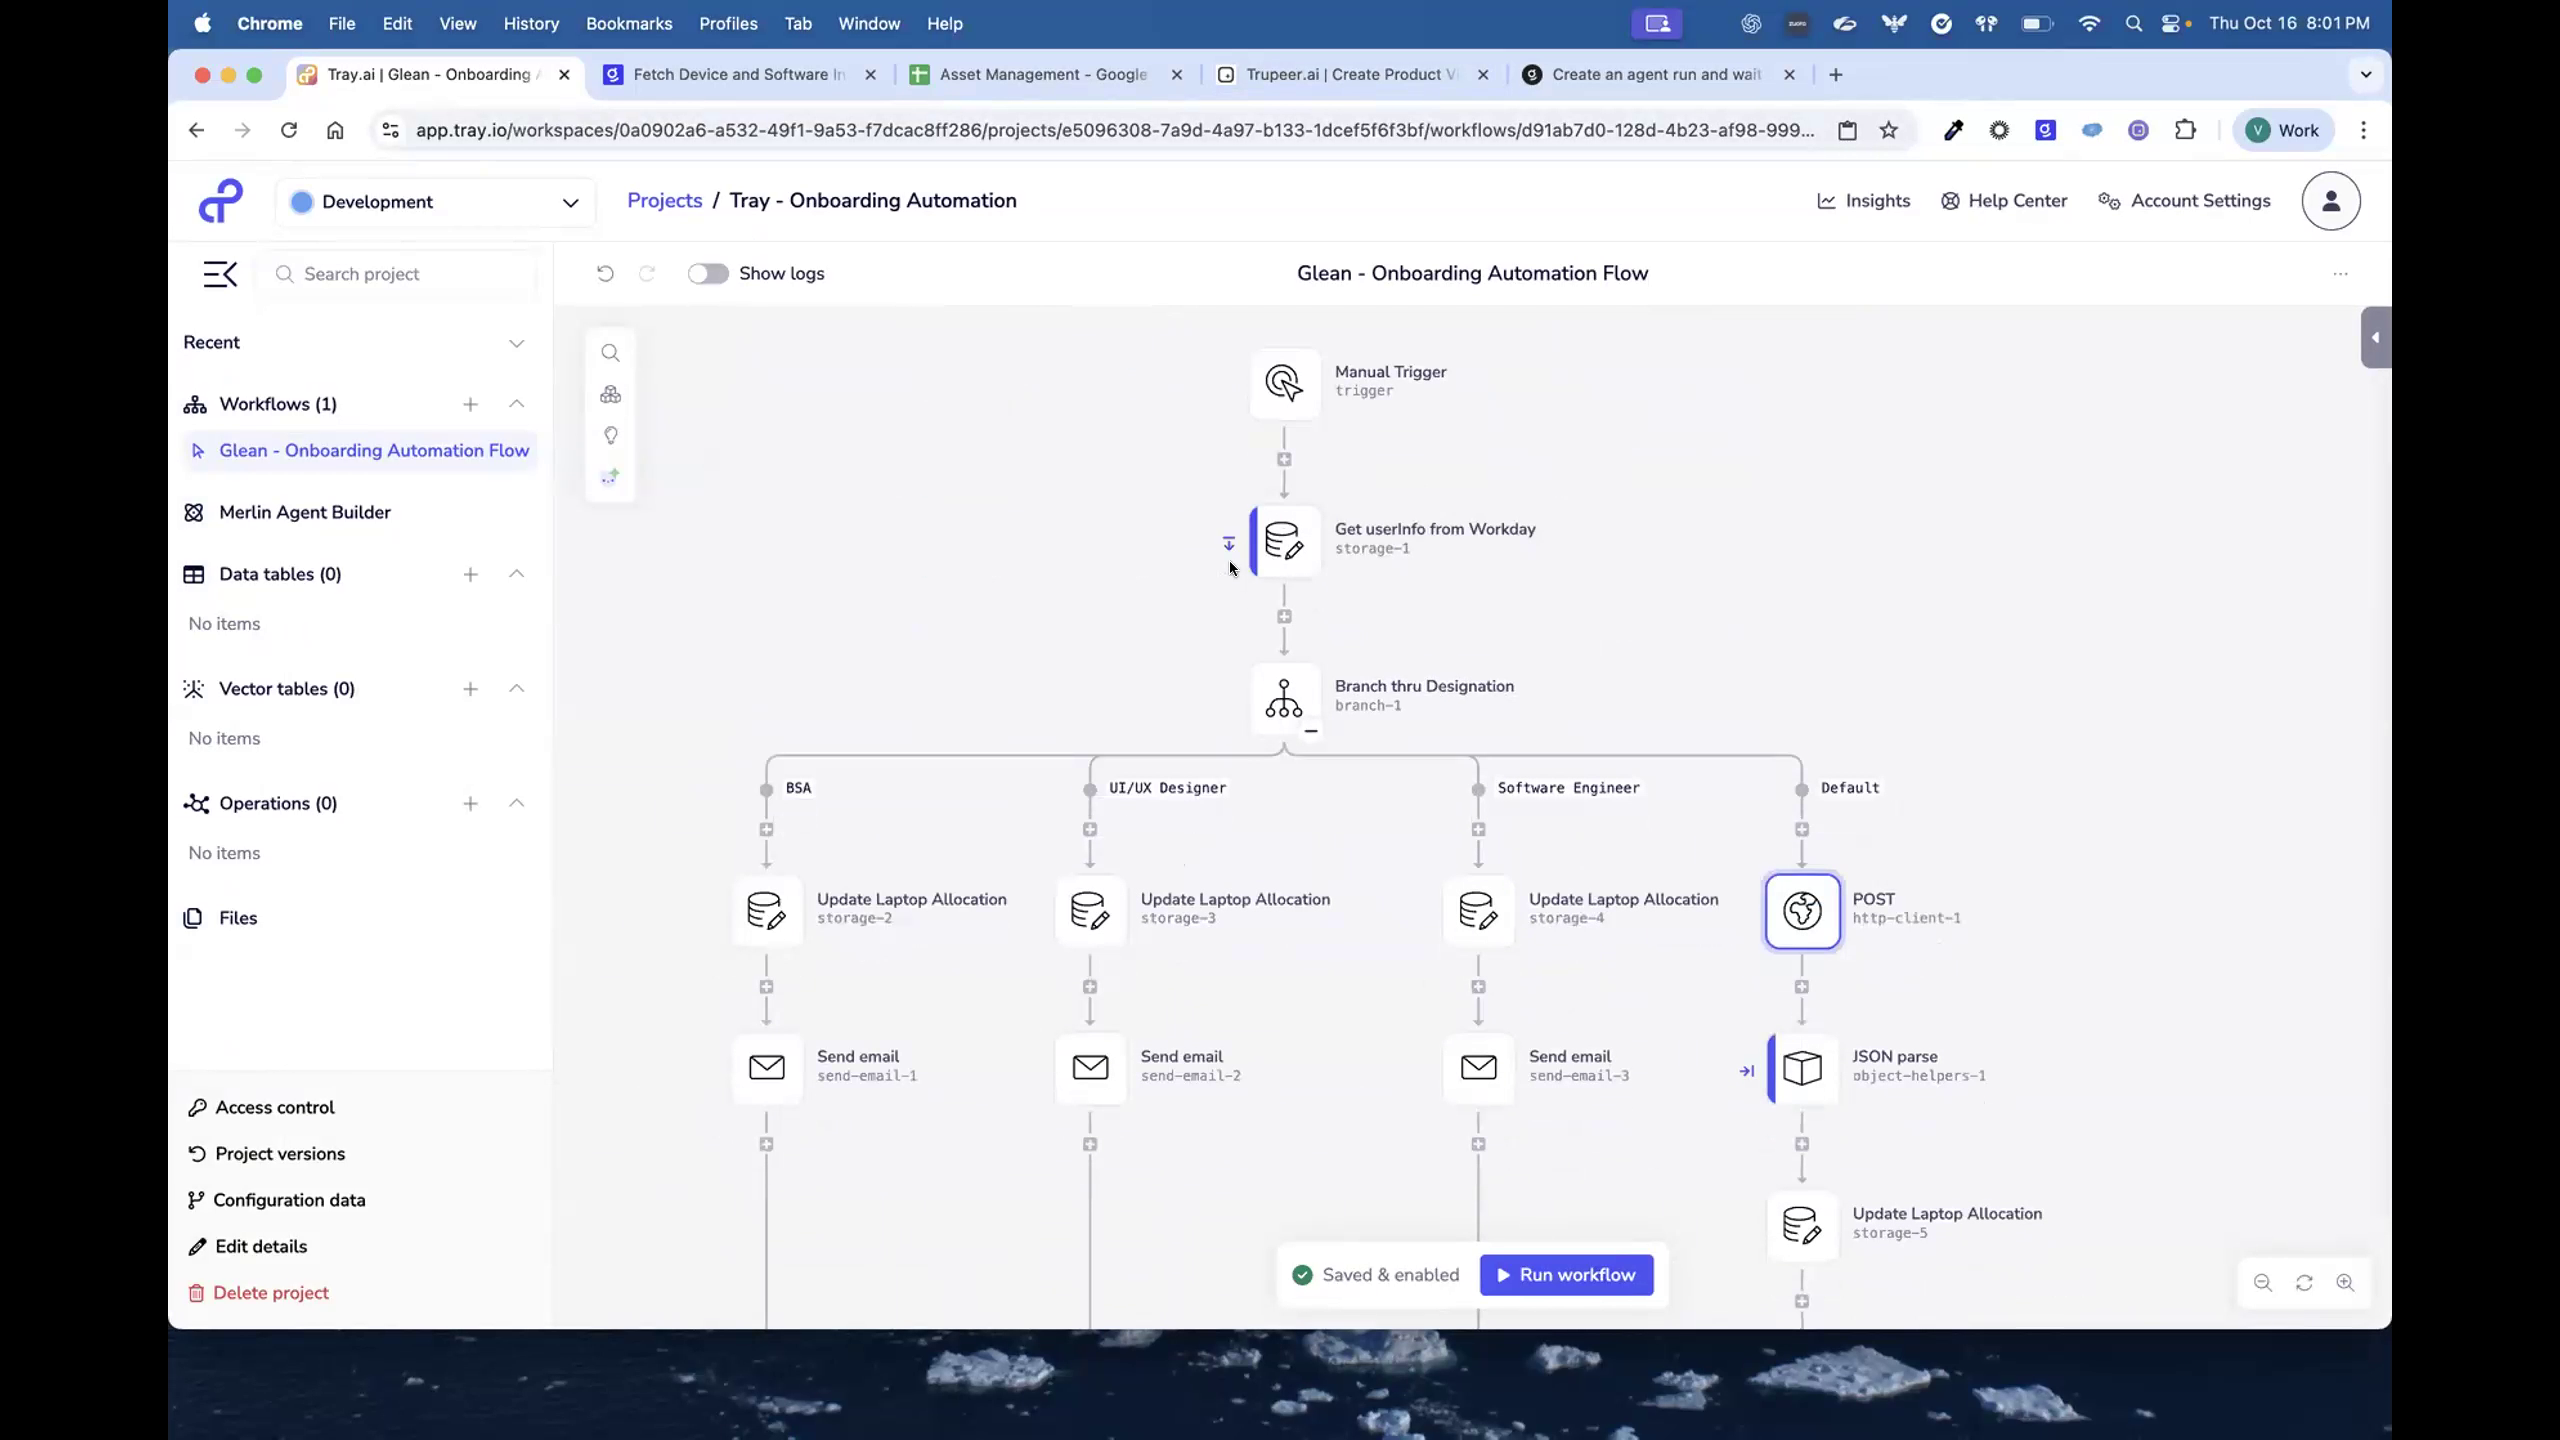Screen dimensions: 2560x1440
Task: Open the connectors panel icon
Action: tap(610, 394)
